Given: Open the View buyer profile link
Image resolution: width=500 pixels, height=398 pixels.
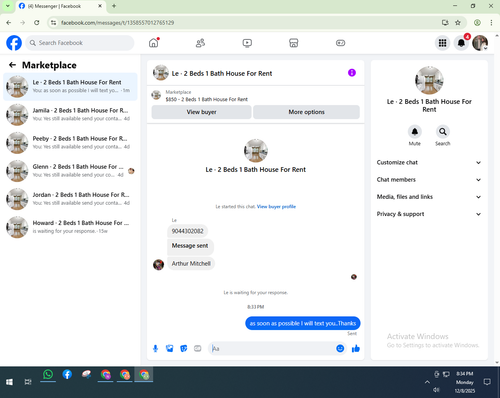Looking at the screenshot, I should [276, 207].
